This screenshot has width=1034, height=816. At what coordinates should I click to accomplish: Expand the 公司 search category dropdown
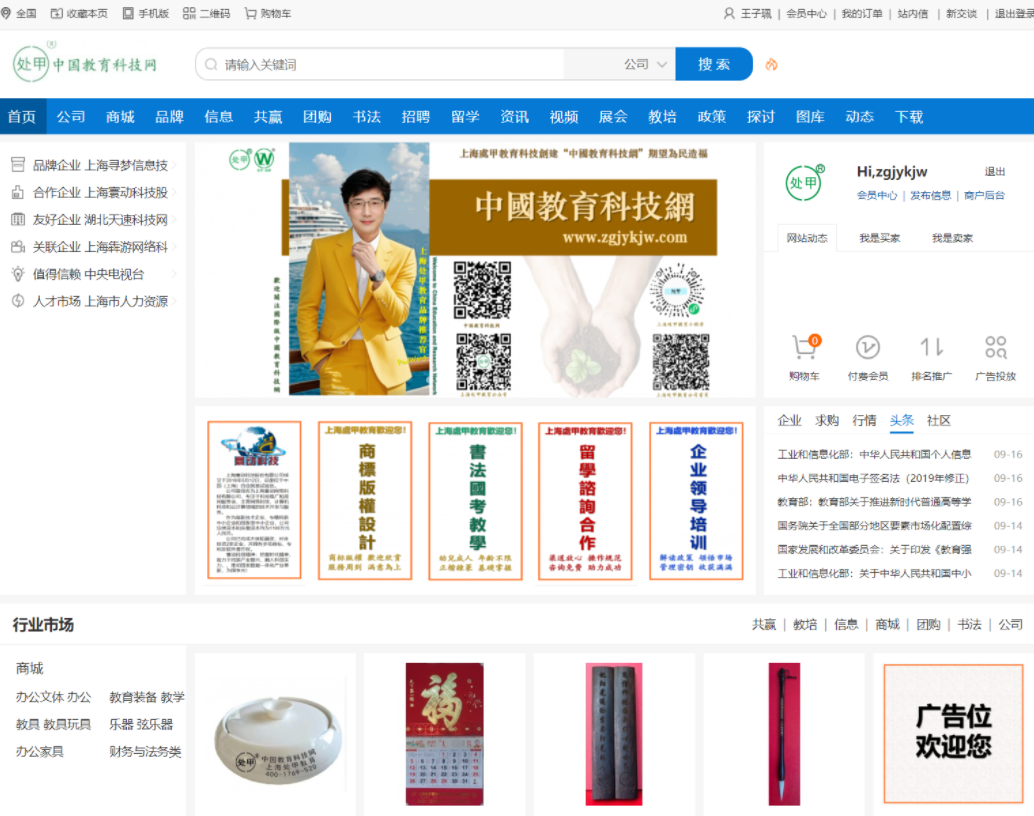(646, 64)
